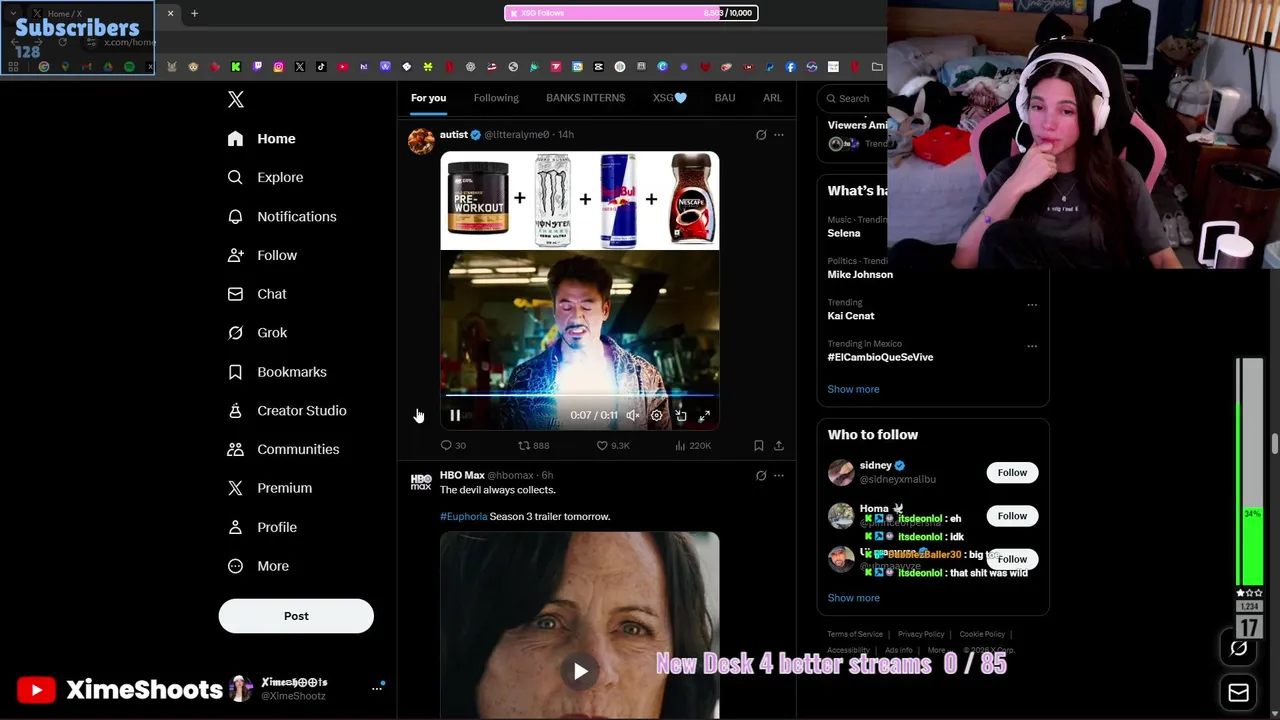1280x720 pixels.
Task: Switch to the Following tab
Action: click(x=496, y=98)
